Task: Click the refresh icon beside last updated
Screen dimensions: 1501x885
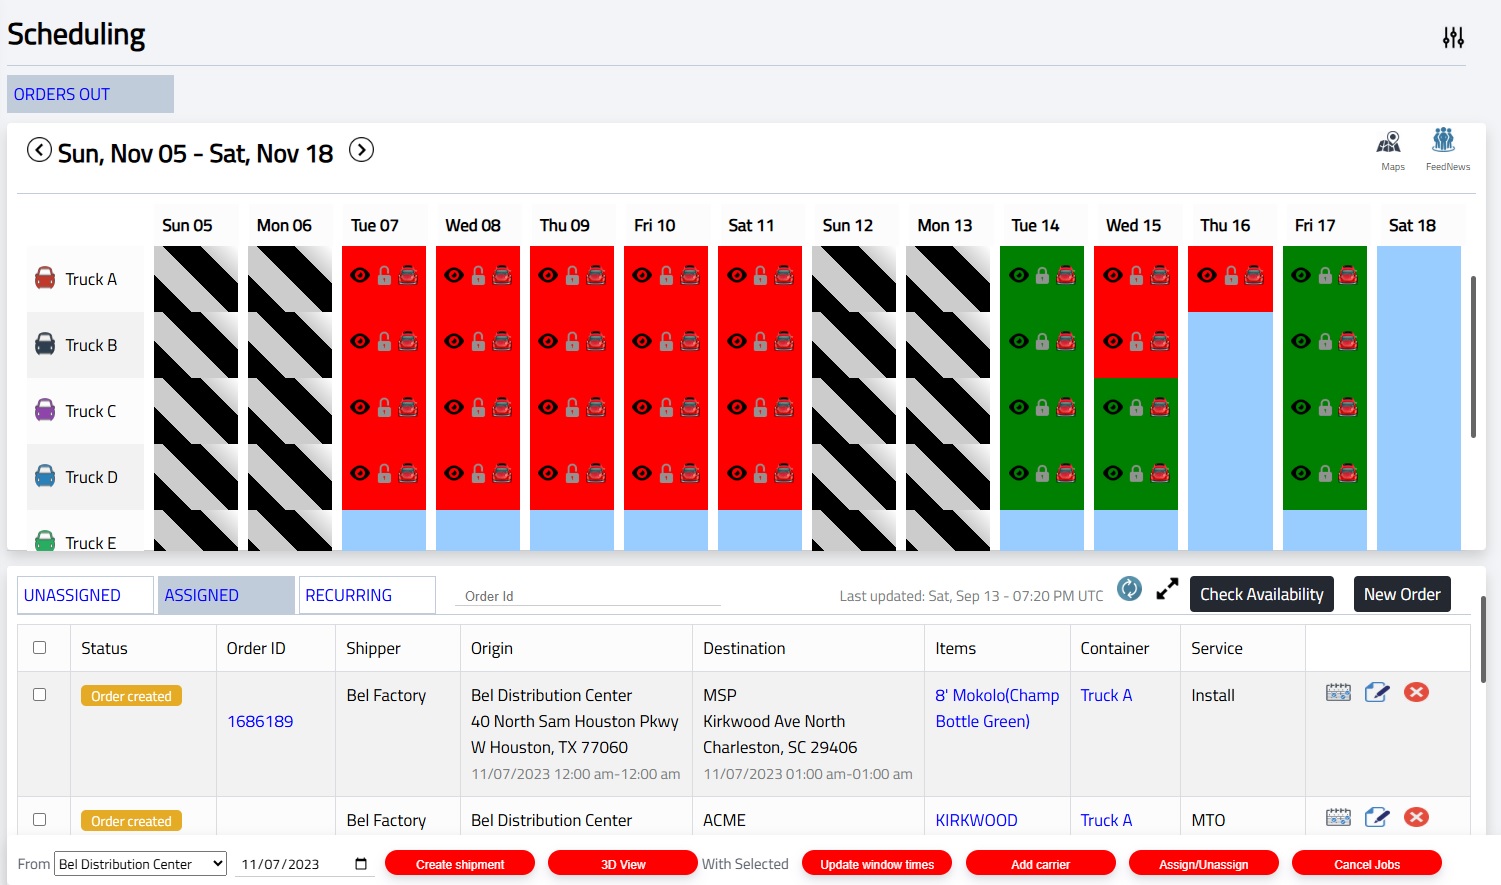Action: point(1129,589)
